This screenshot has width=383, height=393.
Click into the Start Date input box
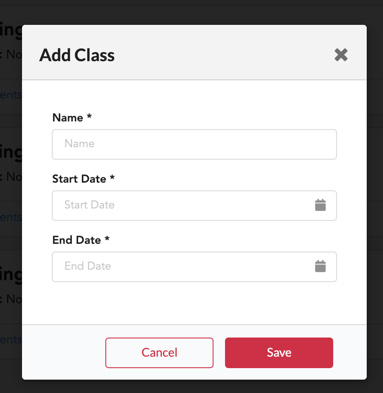(x=194, y=205)
